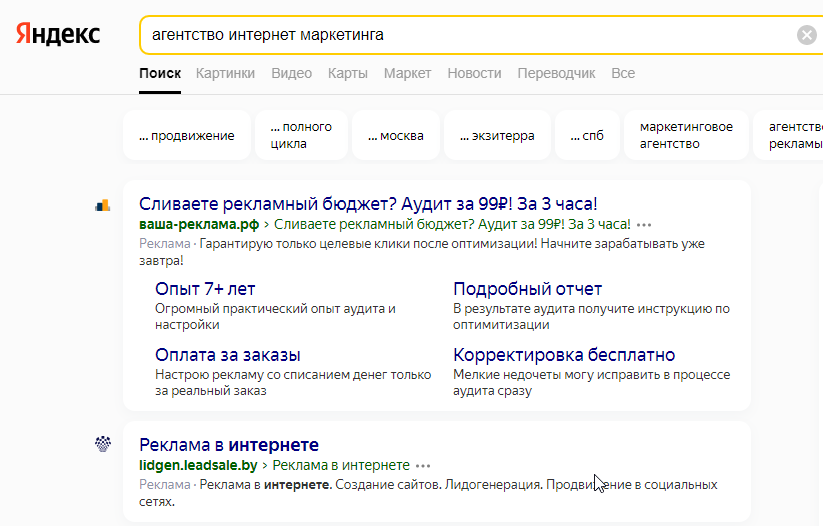The image size is (823, 526).
Task: Open the three-dot menu next to ваша-реклама.рф
Action: click(644, 225)
